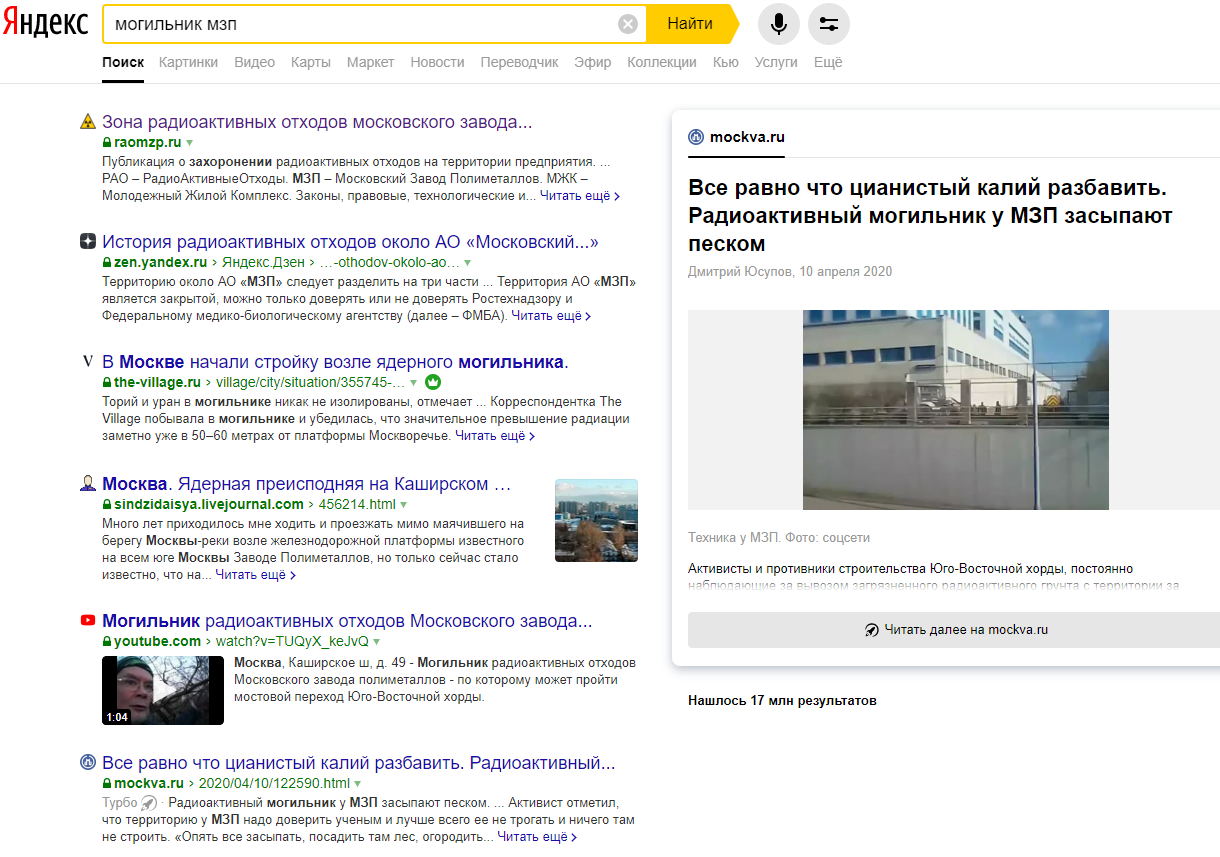Switch to the Видео tab
Image resolution: width=1220 pixels, height=857 pixels.
coord(255,62)
